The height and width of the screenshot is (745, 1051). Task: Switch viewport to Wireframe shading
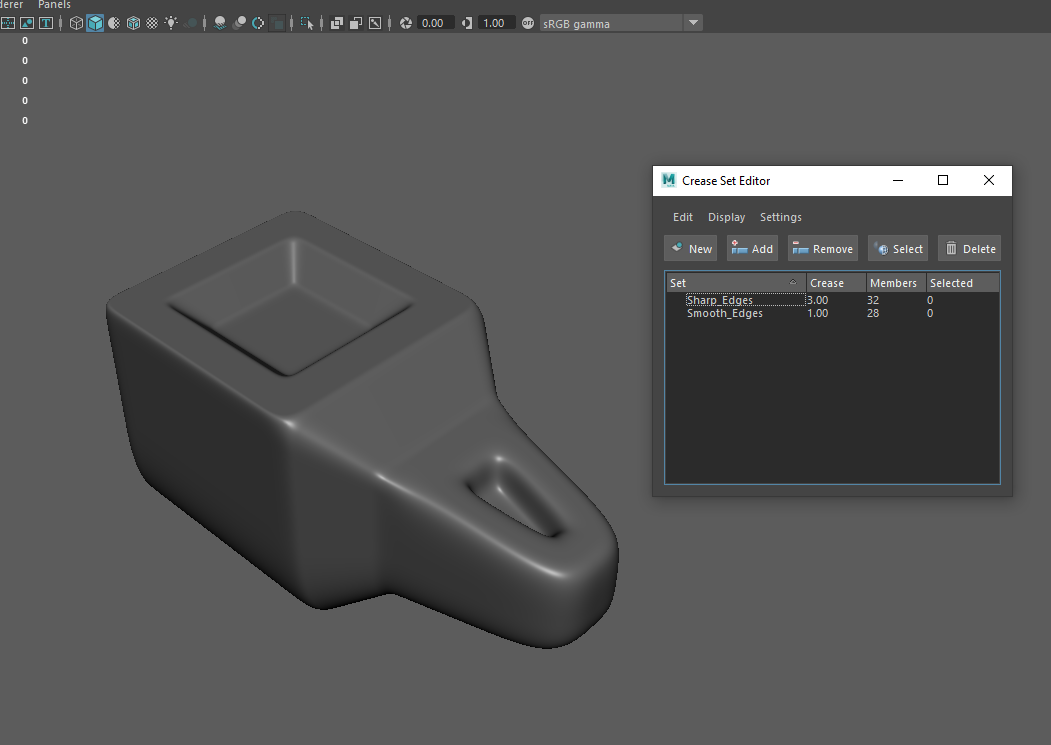[x=76, y=23]
